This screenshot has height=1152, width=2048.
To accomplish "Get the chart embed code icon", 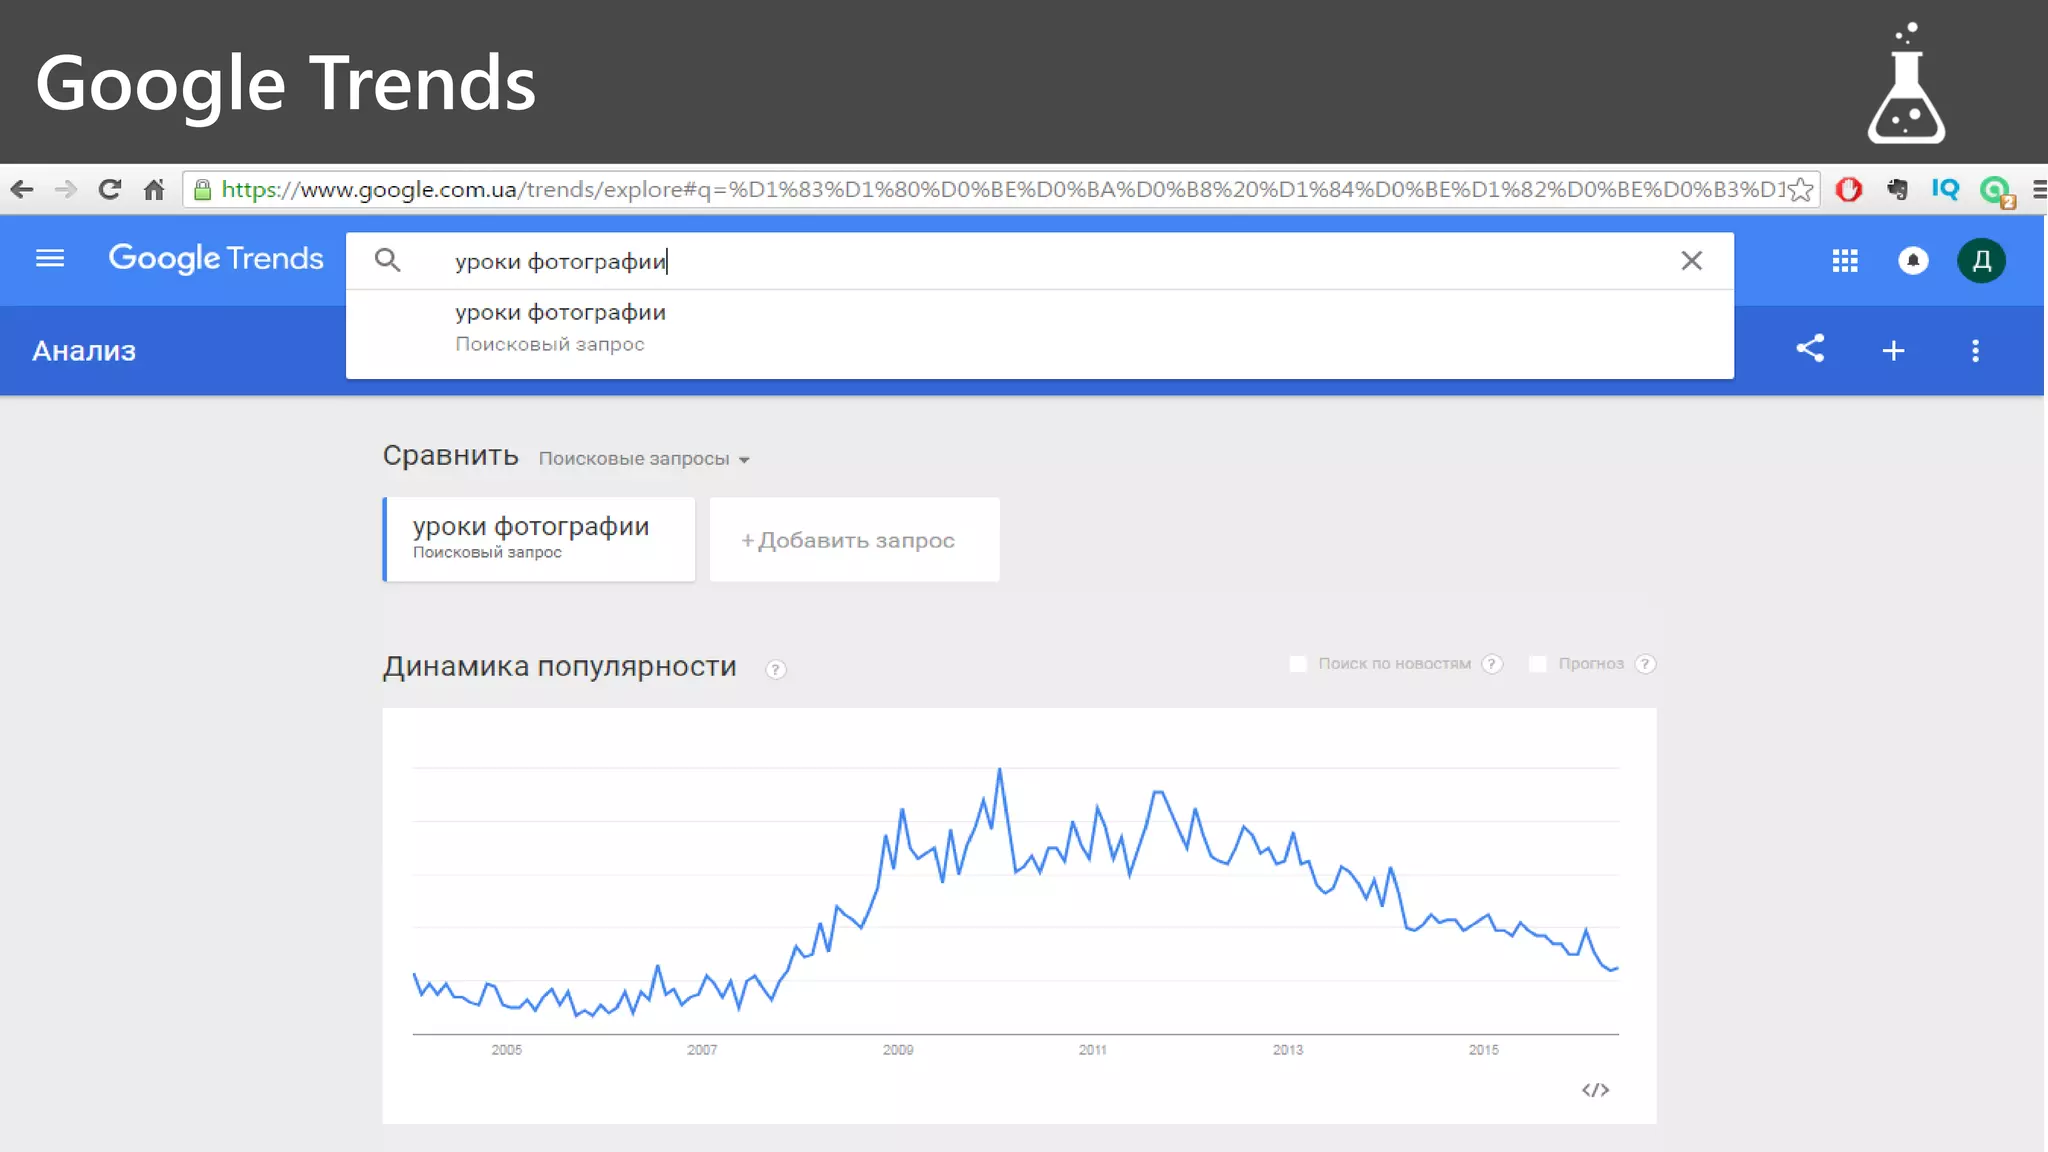I will click(1595, 1090).
